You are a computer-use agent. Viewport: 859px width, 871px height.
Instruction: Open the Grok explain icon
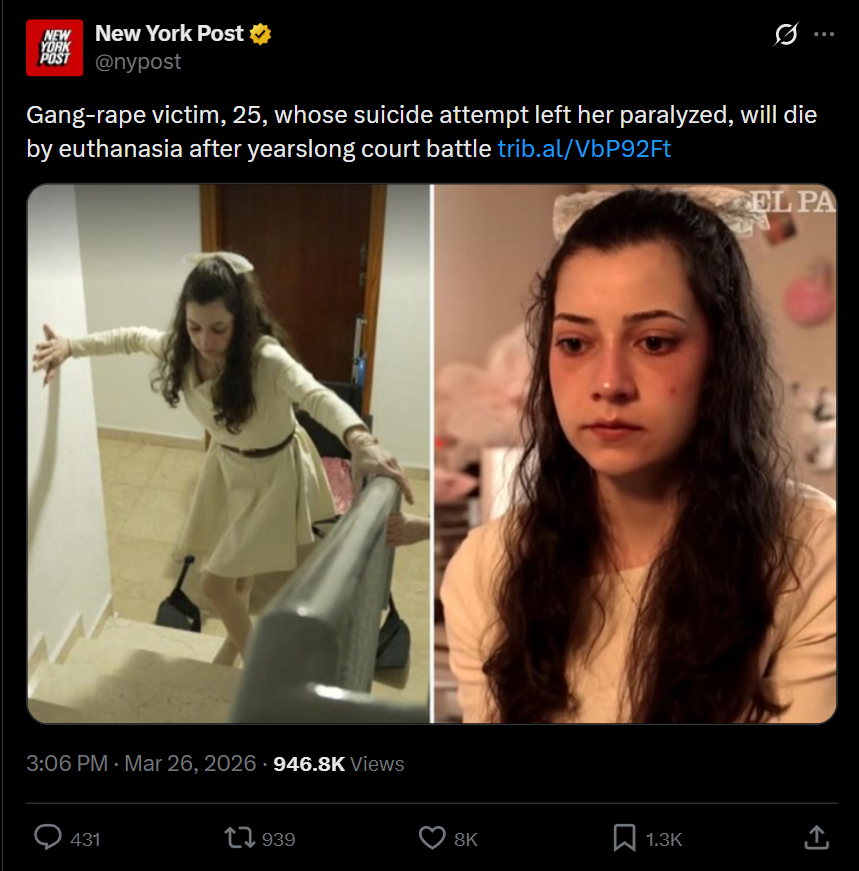786,34
